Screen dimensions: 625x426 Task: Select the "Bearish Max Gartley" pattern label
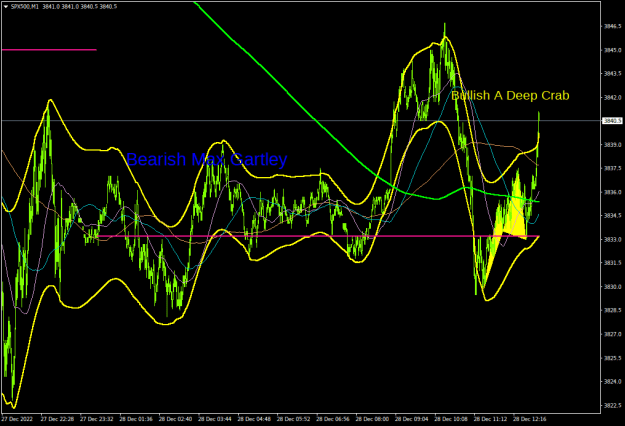(x=206, y=159)
